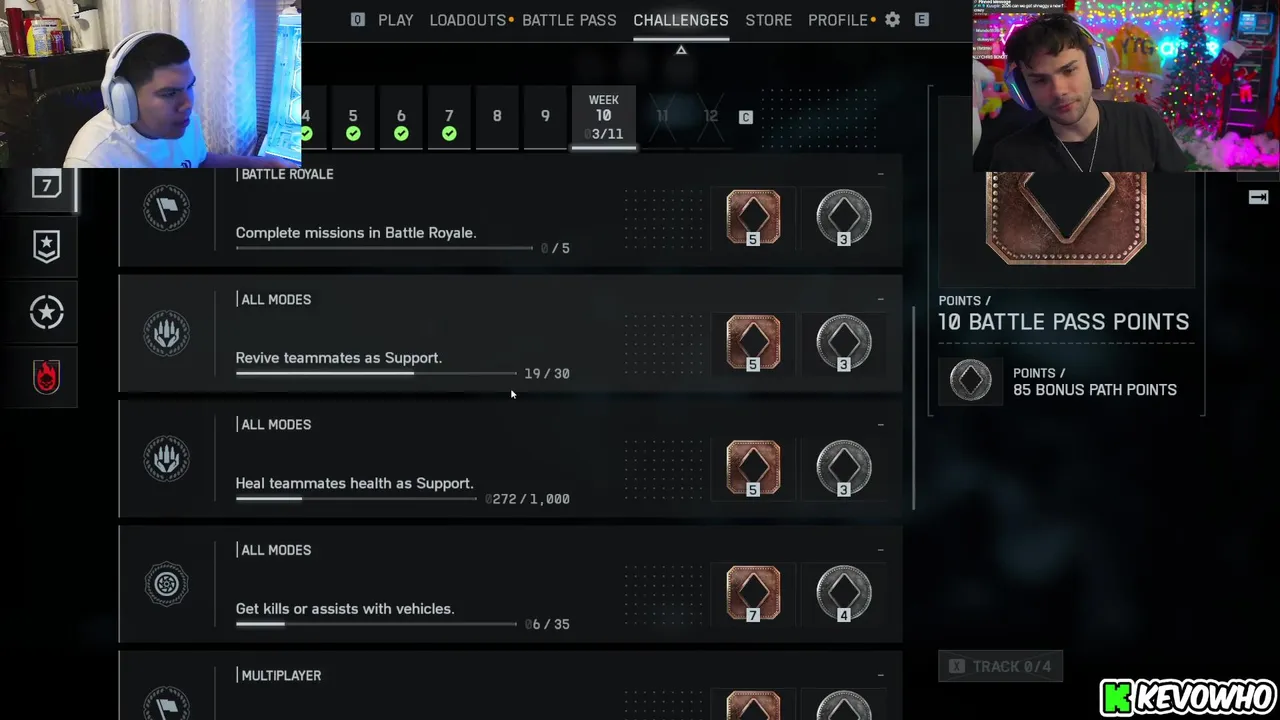Image resolution: width=1280 pixels, height=720 pixels.
Task: Select locked week 11 tab
Action: tap(662, 117)
